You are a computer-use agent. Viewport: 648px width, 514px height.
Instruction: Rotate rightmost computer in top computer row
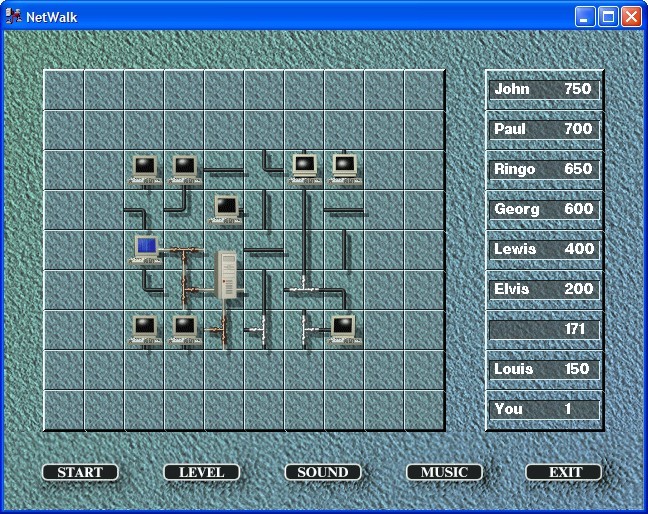345,170
